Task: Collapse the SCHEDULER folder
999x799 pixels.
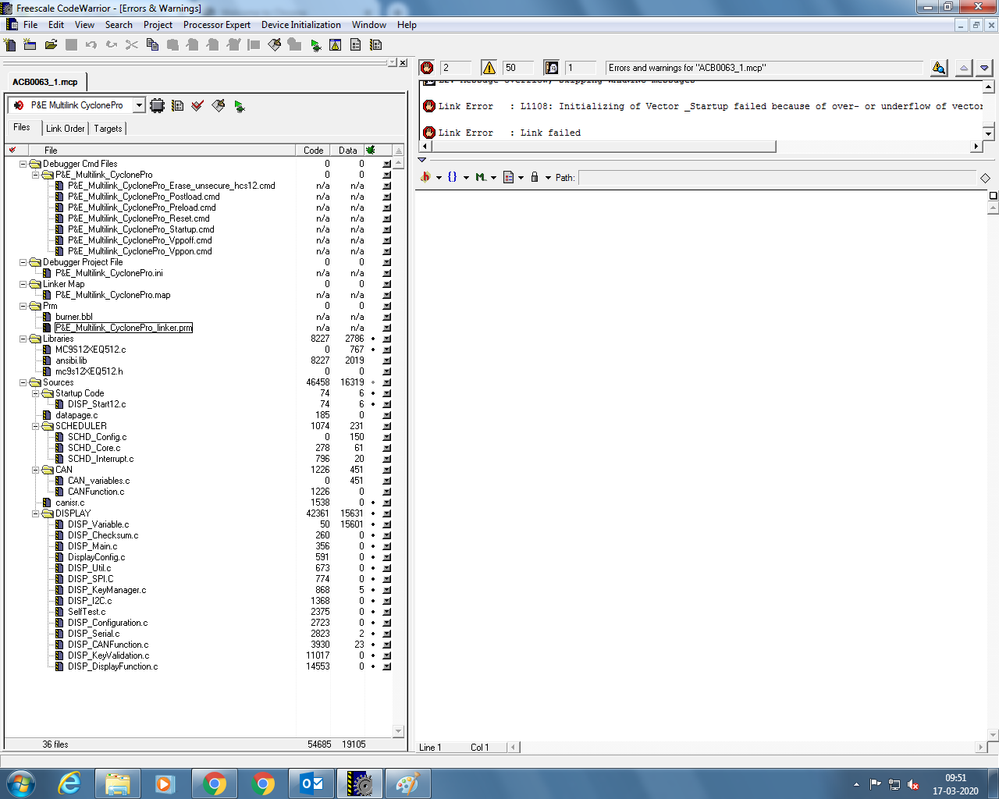Action: [x=36, y=426]
